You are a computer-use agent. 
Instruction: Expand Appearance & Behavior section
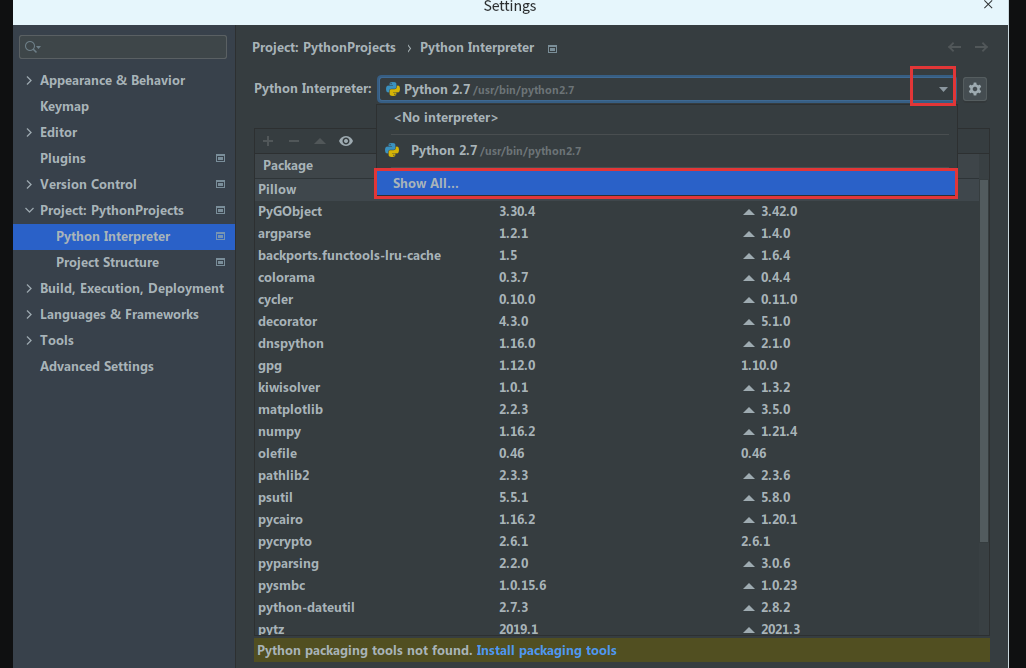(x=29, y=80)
